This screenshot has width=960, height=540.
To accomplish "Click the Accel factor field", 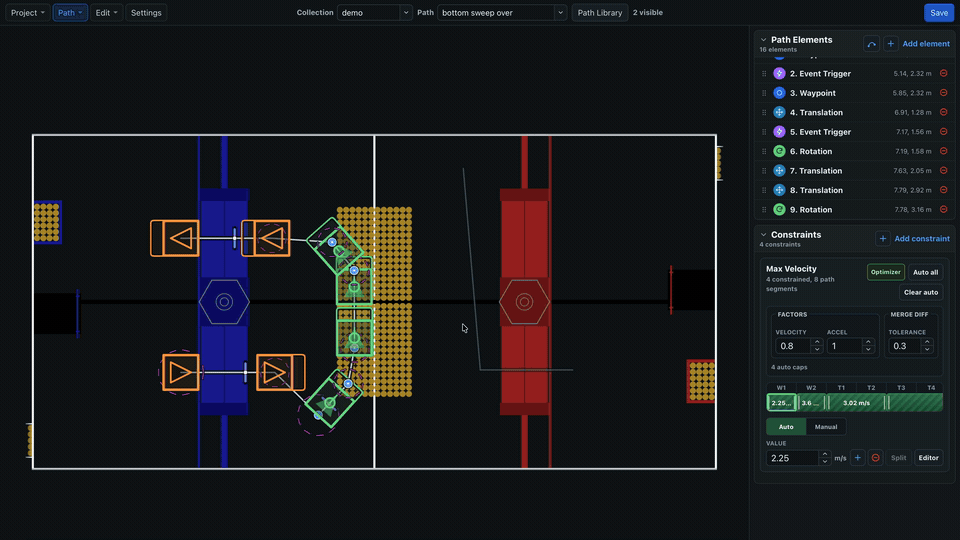I will point(844,346).
